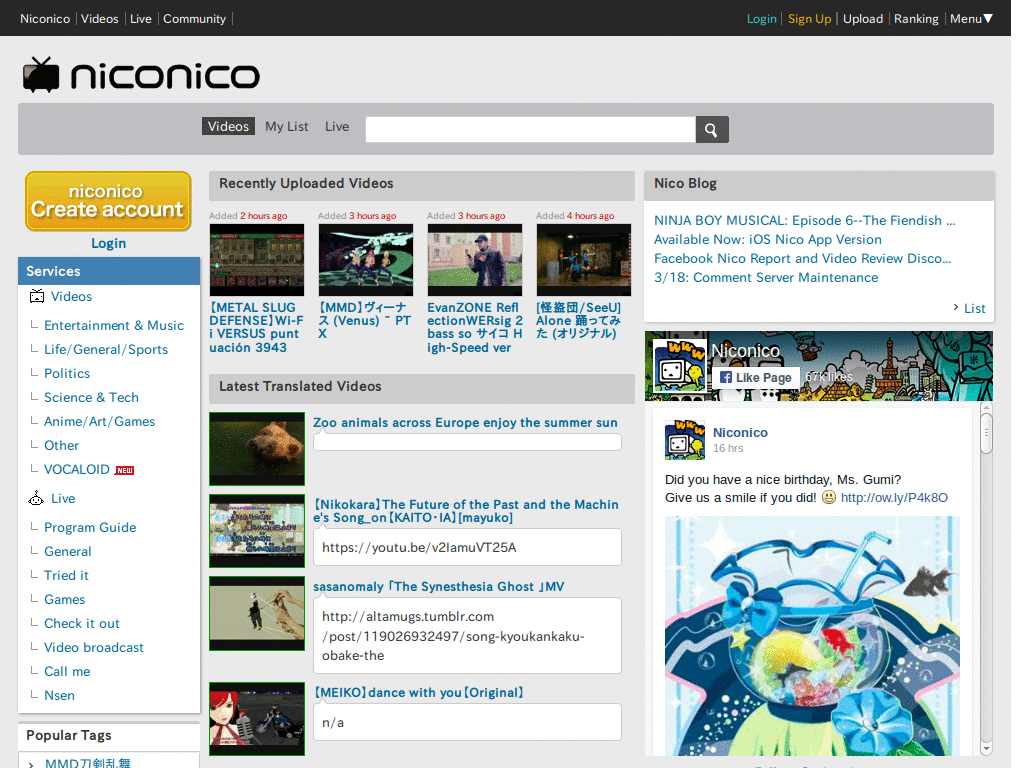Open the Live Games category

pyautogui.click(x=65, y=600)
